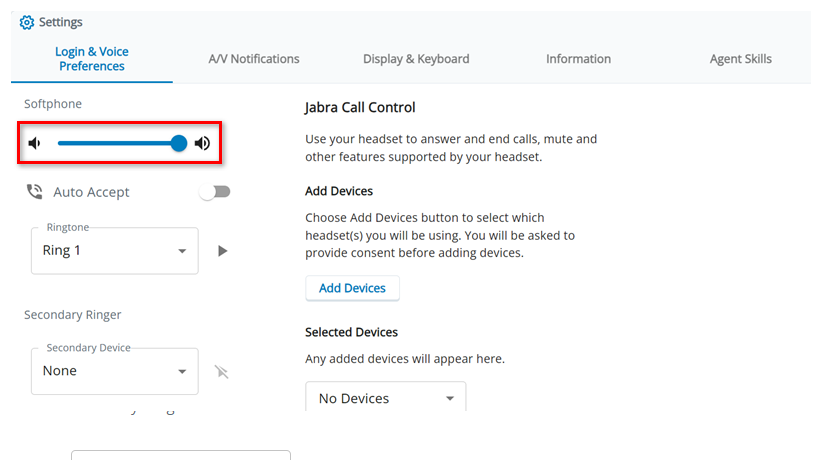The height and width of the screenshot is (460, 813).
Task: Click the high volume speaker icon
Action: click(x=202, y=143)
